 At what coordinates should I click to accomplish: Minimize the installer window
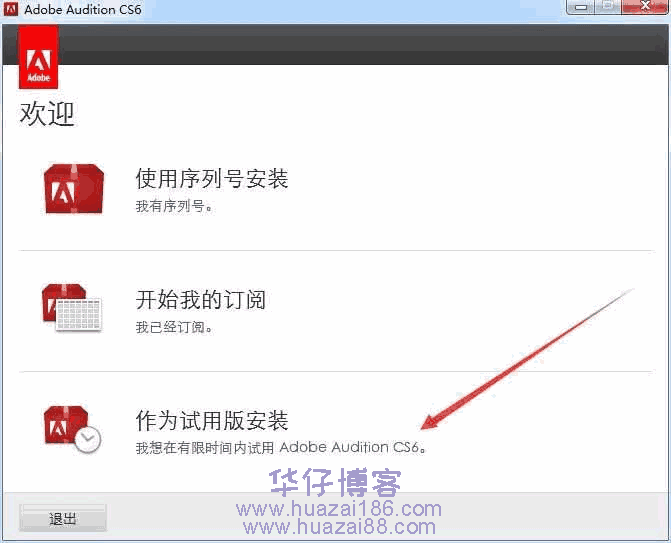pyautogui.click(x=581, y=7)
